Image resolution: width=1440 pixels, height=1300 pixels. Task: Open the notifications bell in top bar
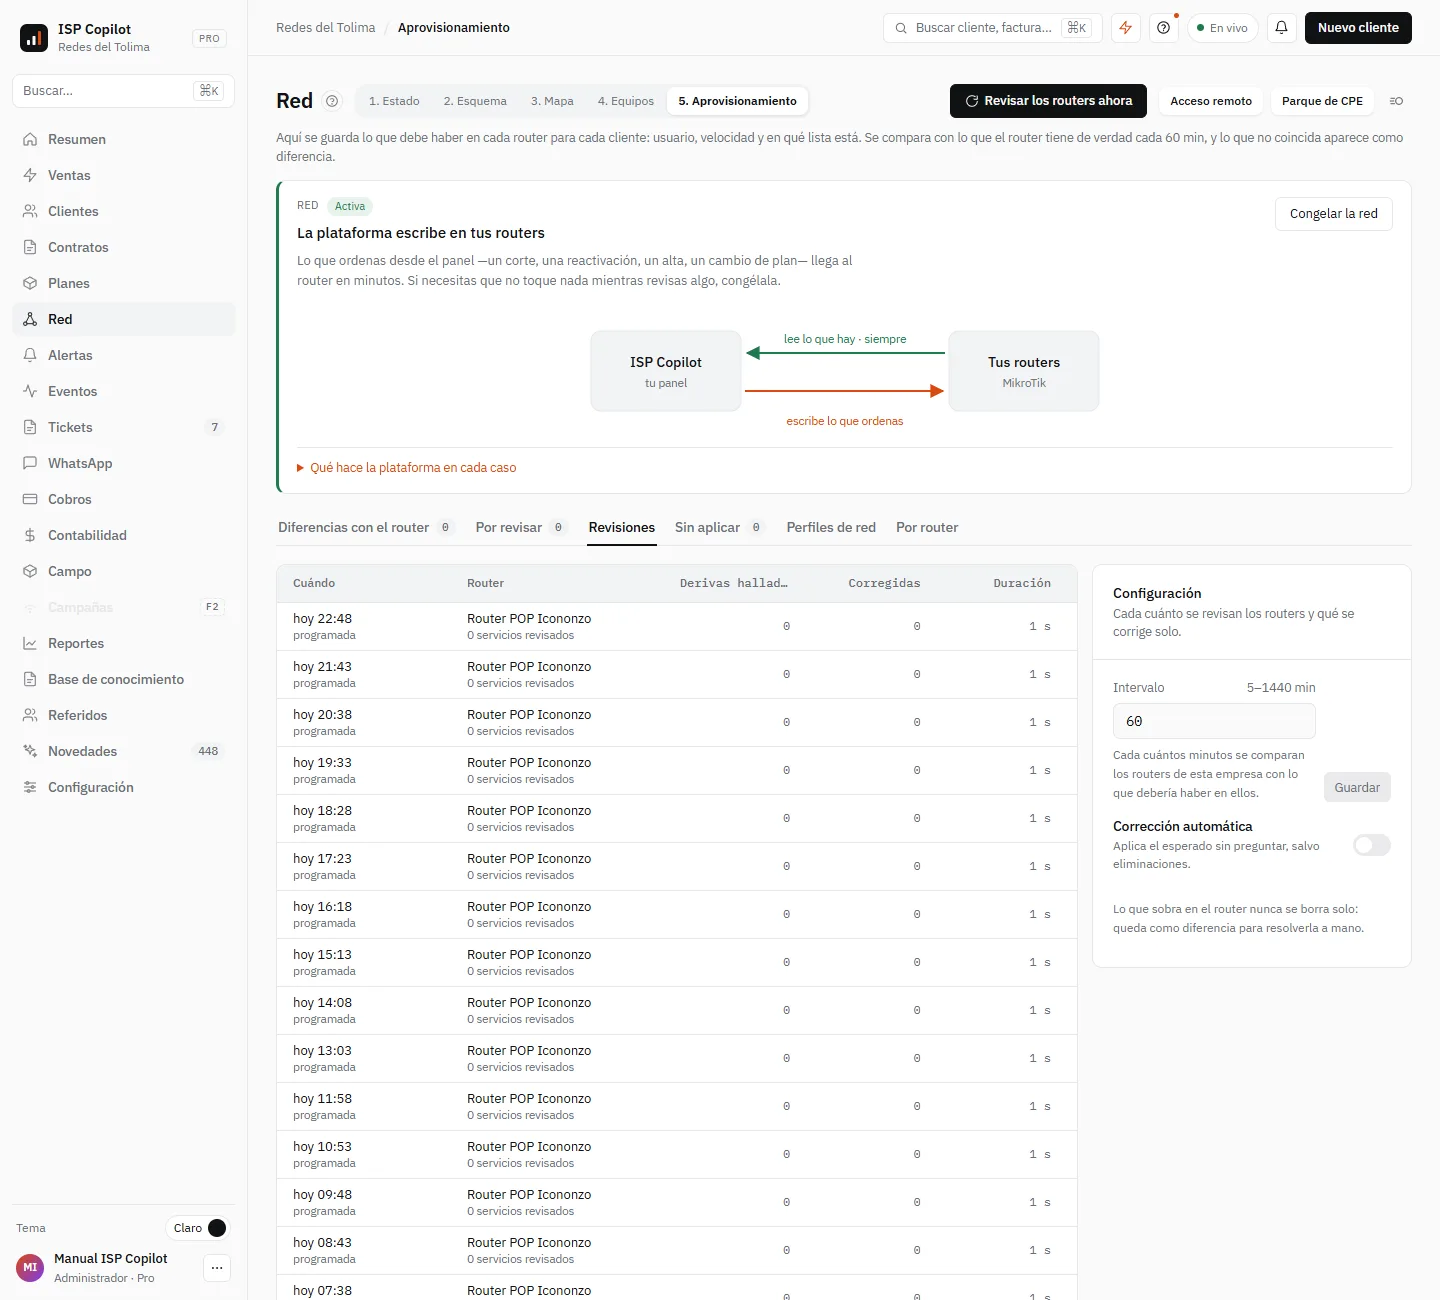[x=1281, y=28]
